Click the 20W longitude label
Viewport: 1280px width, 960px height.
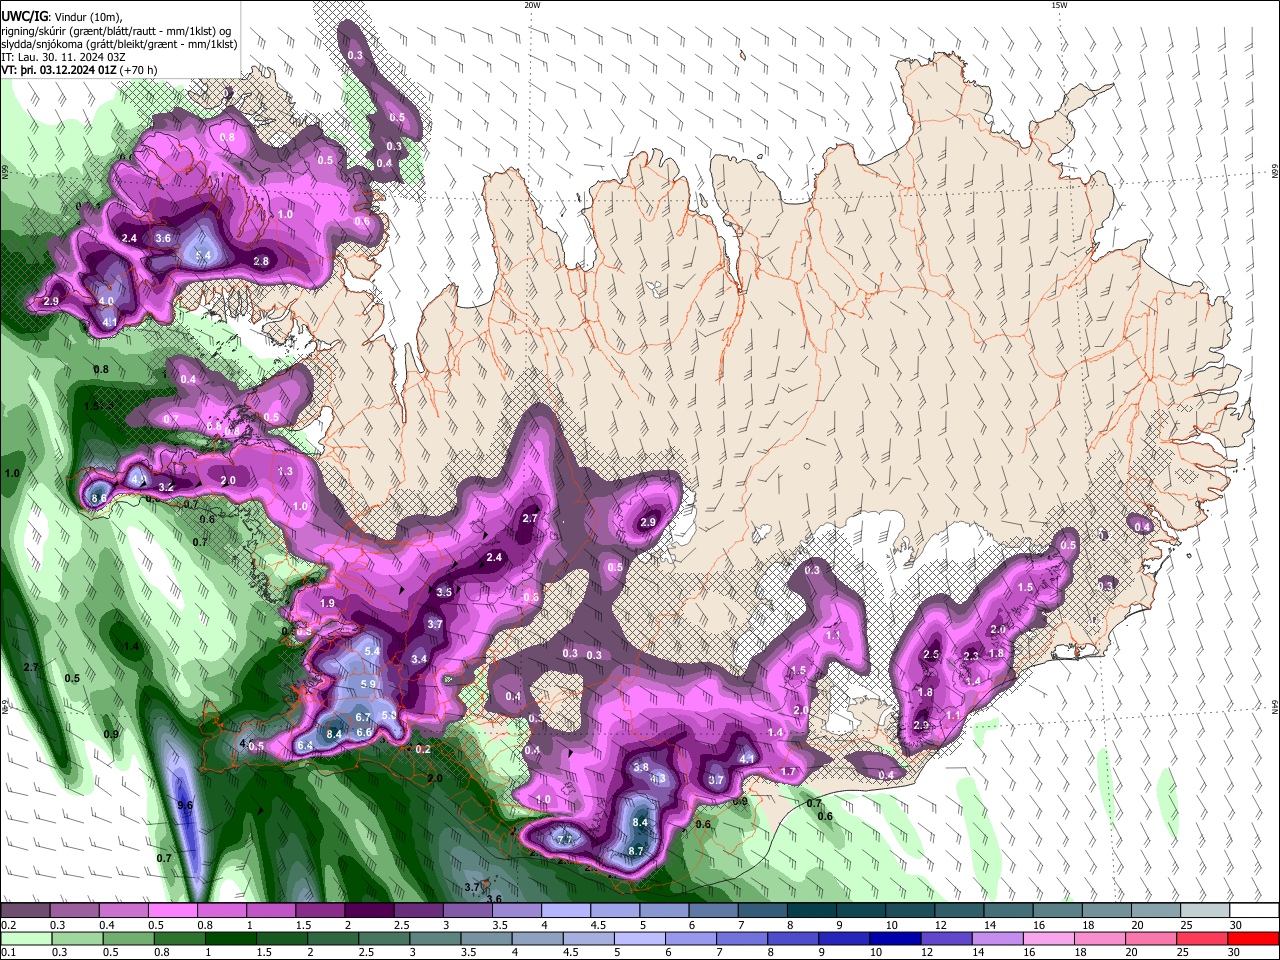(532, 5)
